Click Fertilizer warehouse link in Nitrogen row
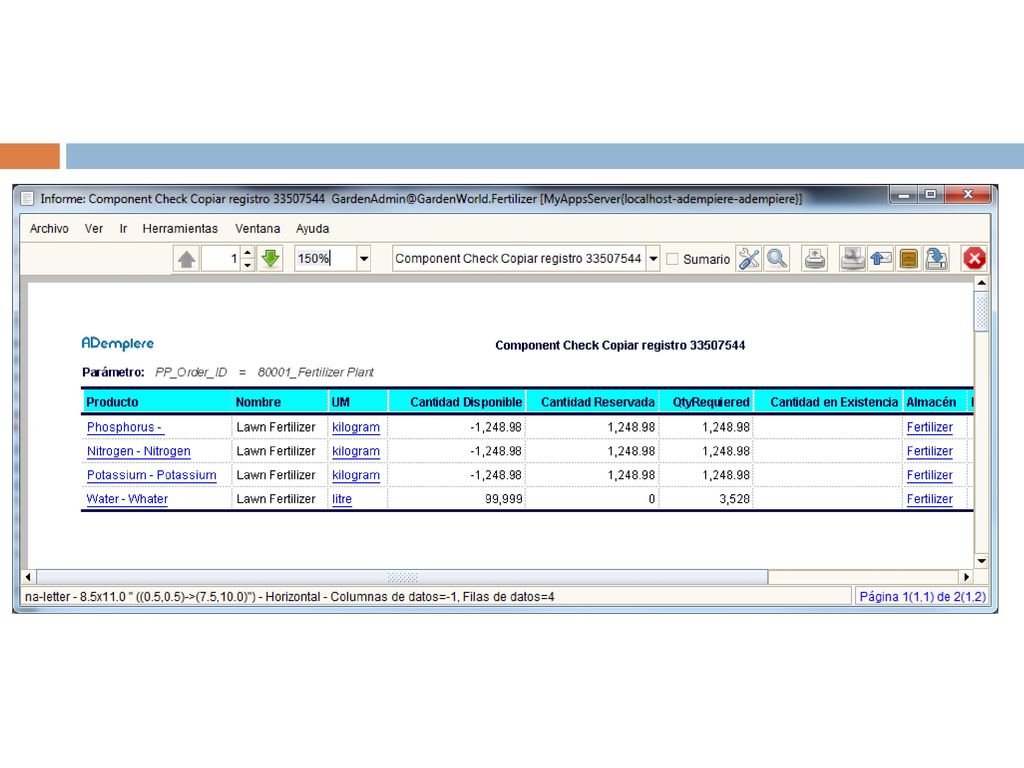Screen dimensions: 1024x768 coord(929,451)
